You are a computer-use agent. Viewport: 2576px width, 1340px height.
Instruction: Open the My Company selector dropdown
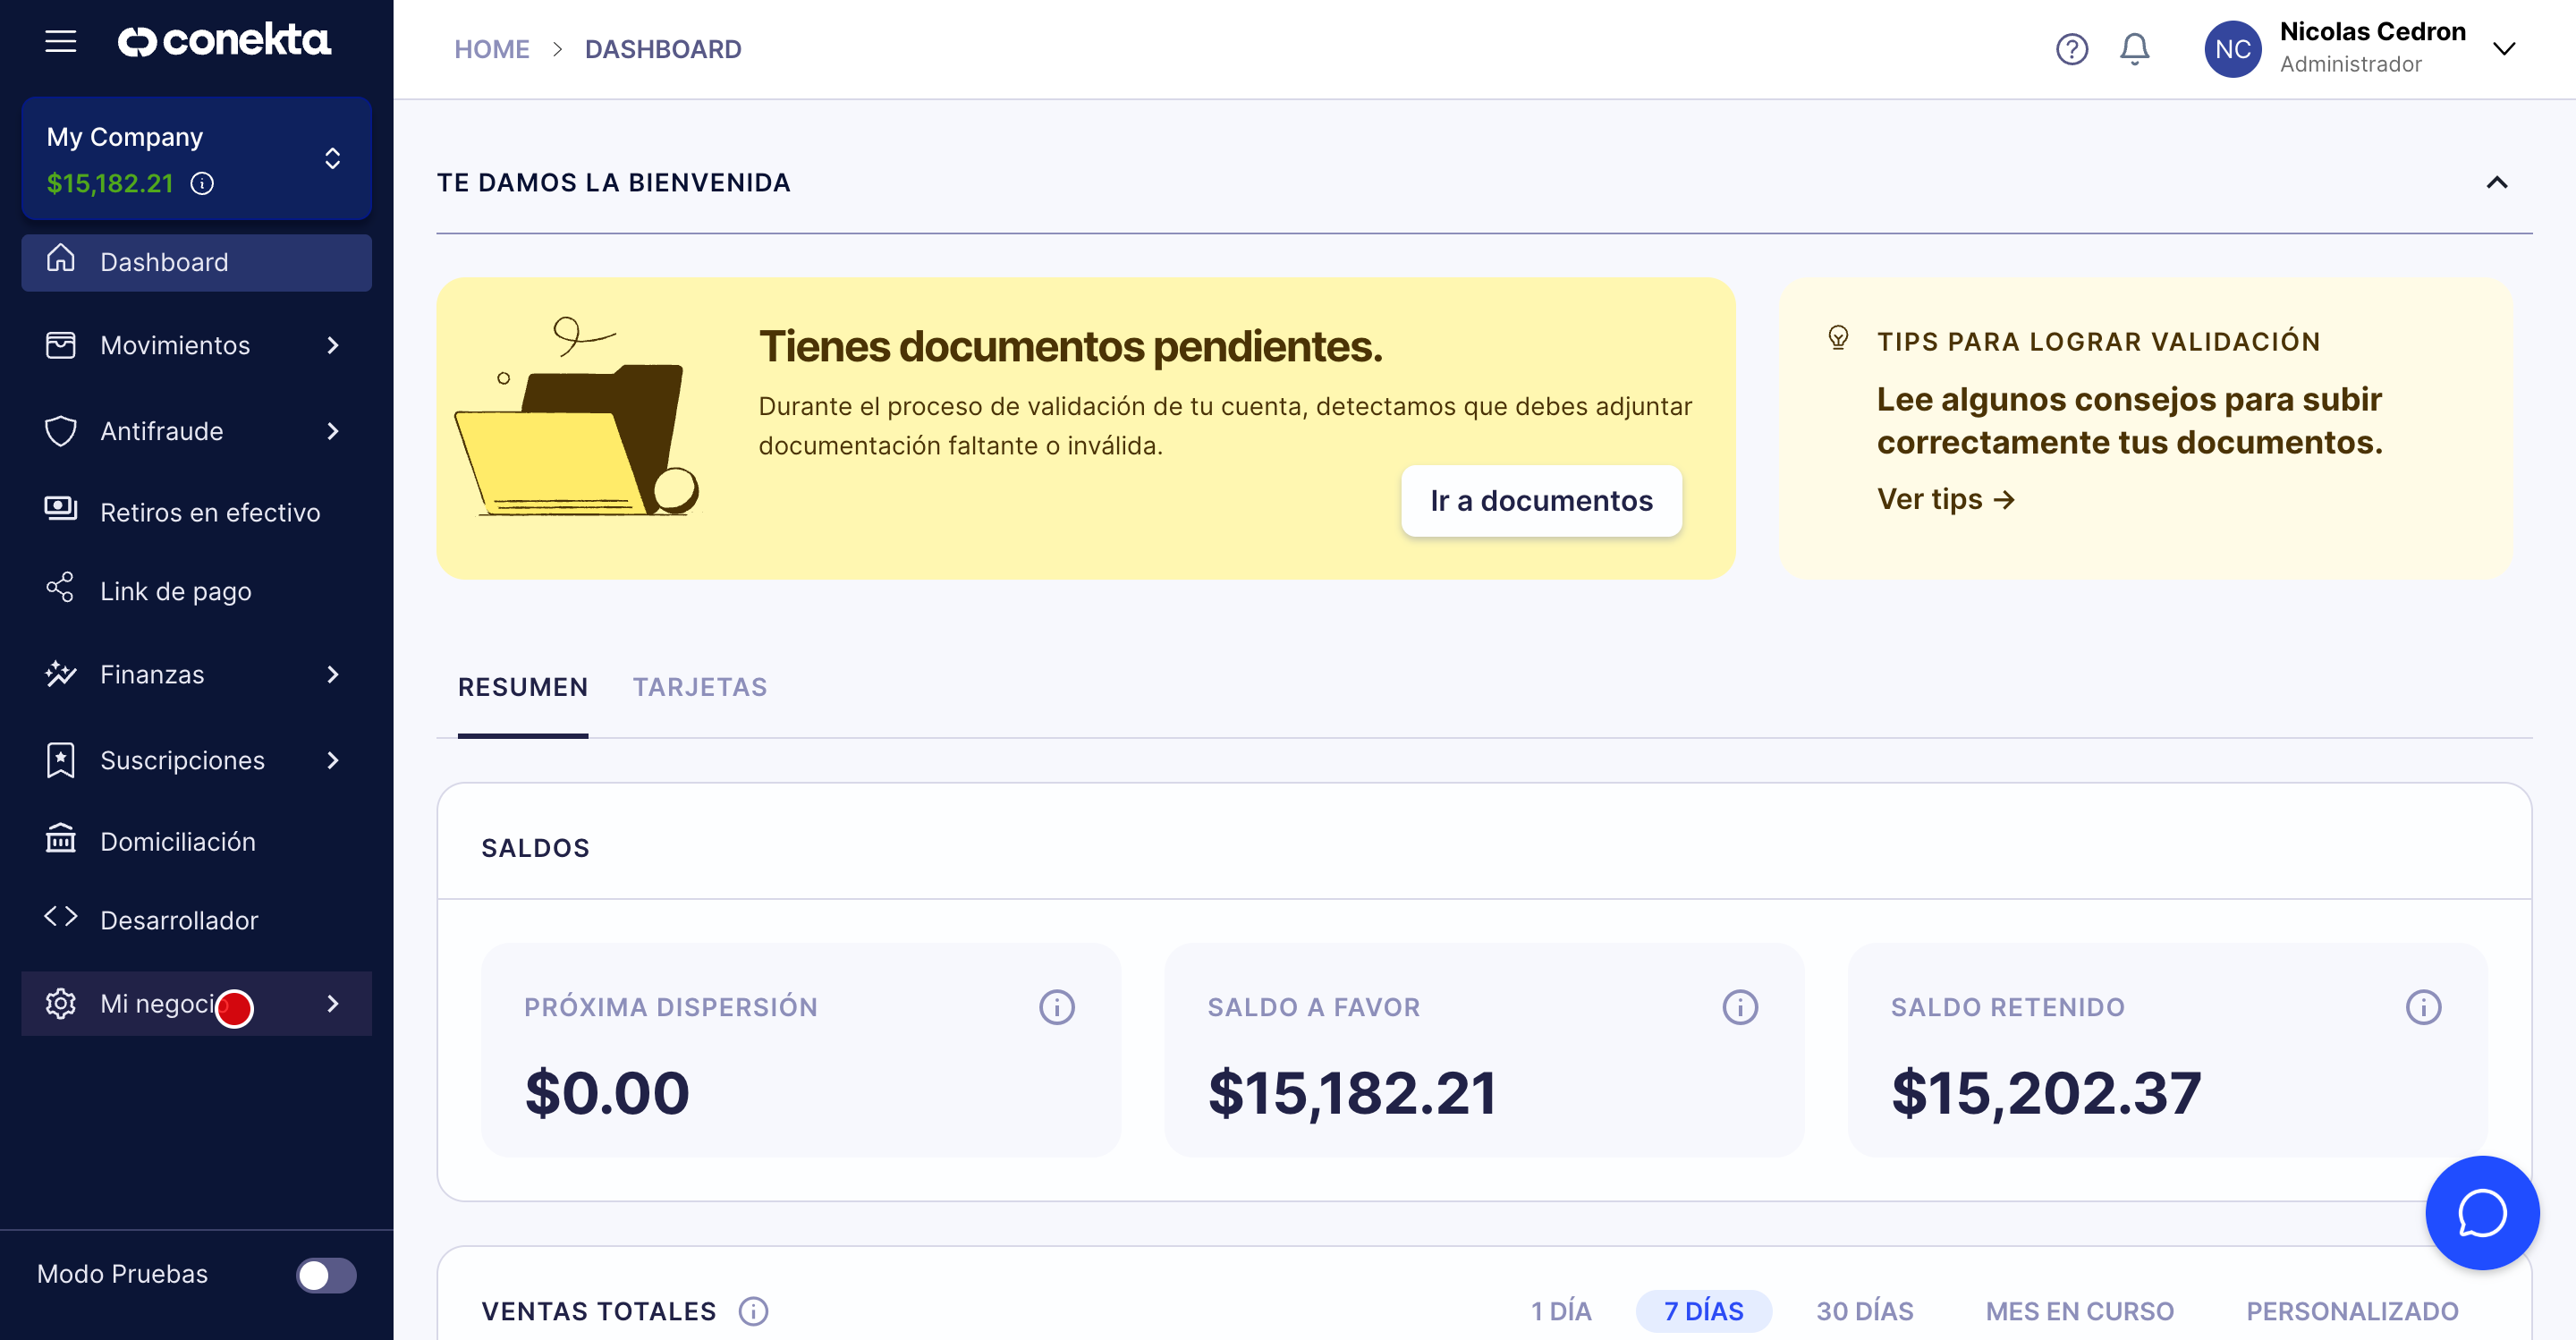[x=332, y=158]
